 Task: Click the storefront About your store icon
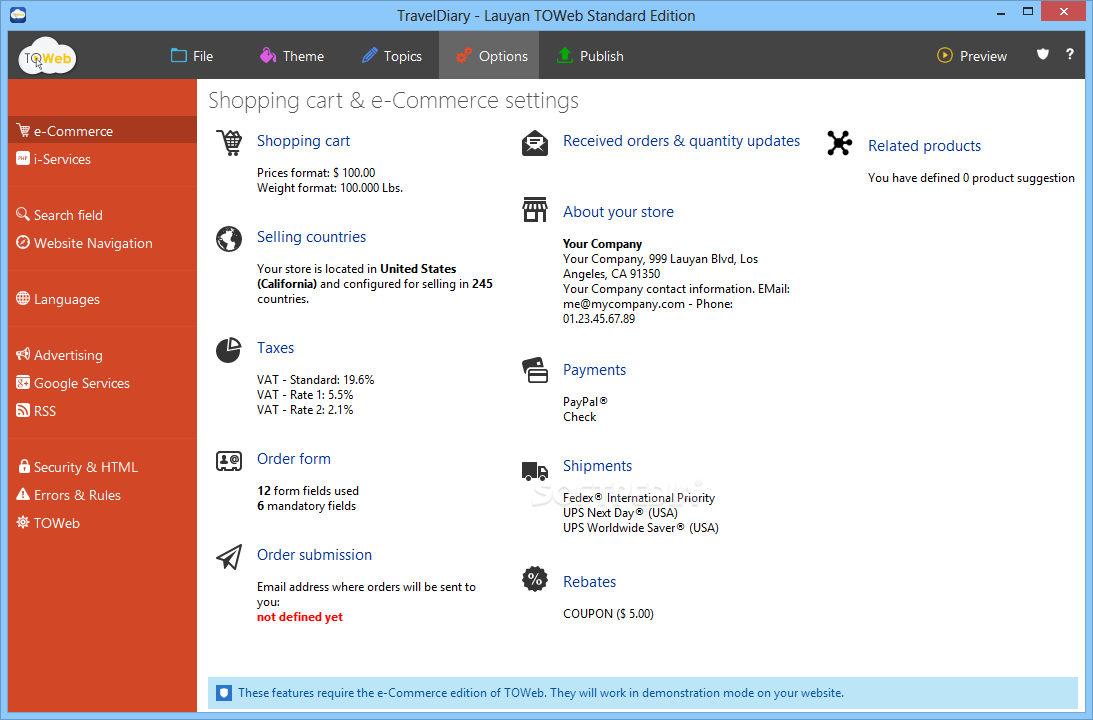535,209
